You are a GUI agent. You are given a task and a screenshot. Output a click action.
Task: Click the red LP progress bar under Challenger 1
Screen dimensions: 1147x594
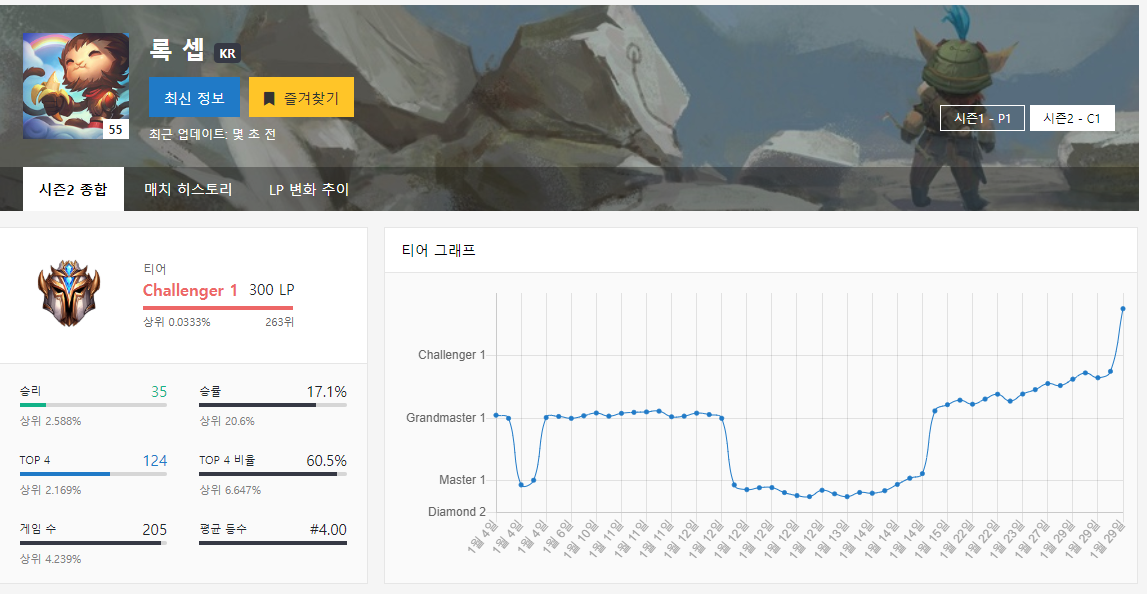[x=218, y=308]
